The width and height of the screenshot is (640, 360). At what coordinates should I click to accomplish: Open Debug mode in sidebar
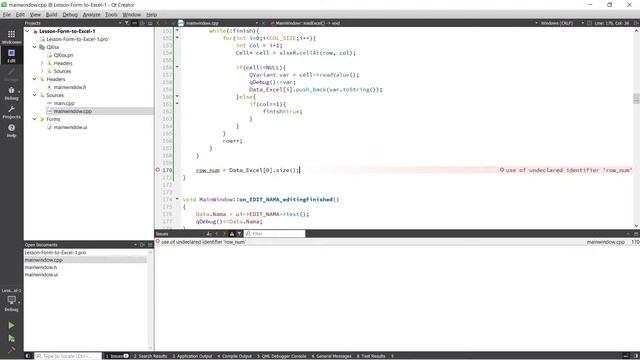11,93
